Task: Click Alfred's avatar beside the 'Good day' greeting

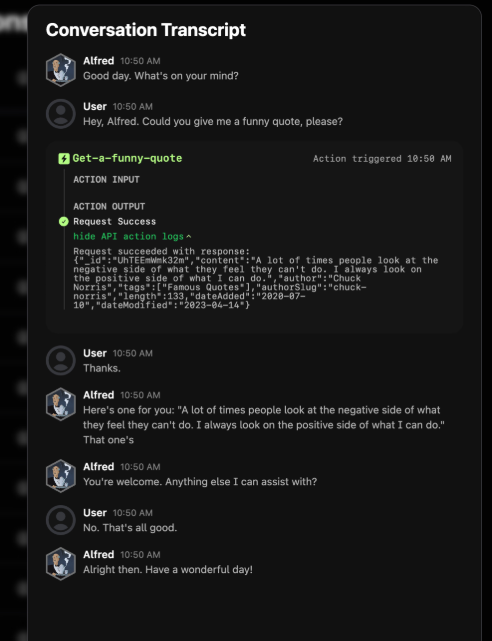Action: click(x=60, y=70)
